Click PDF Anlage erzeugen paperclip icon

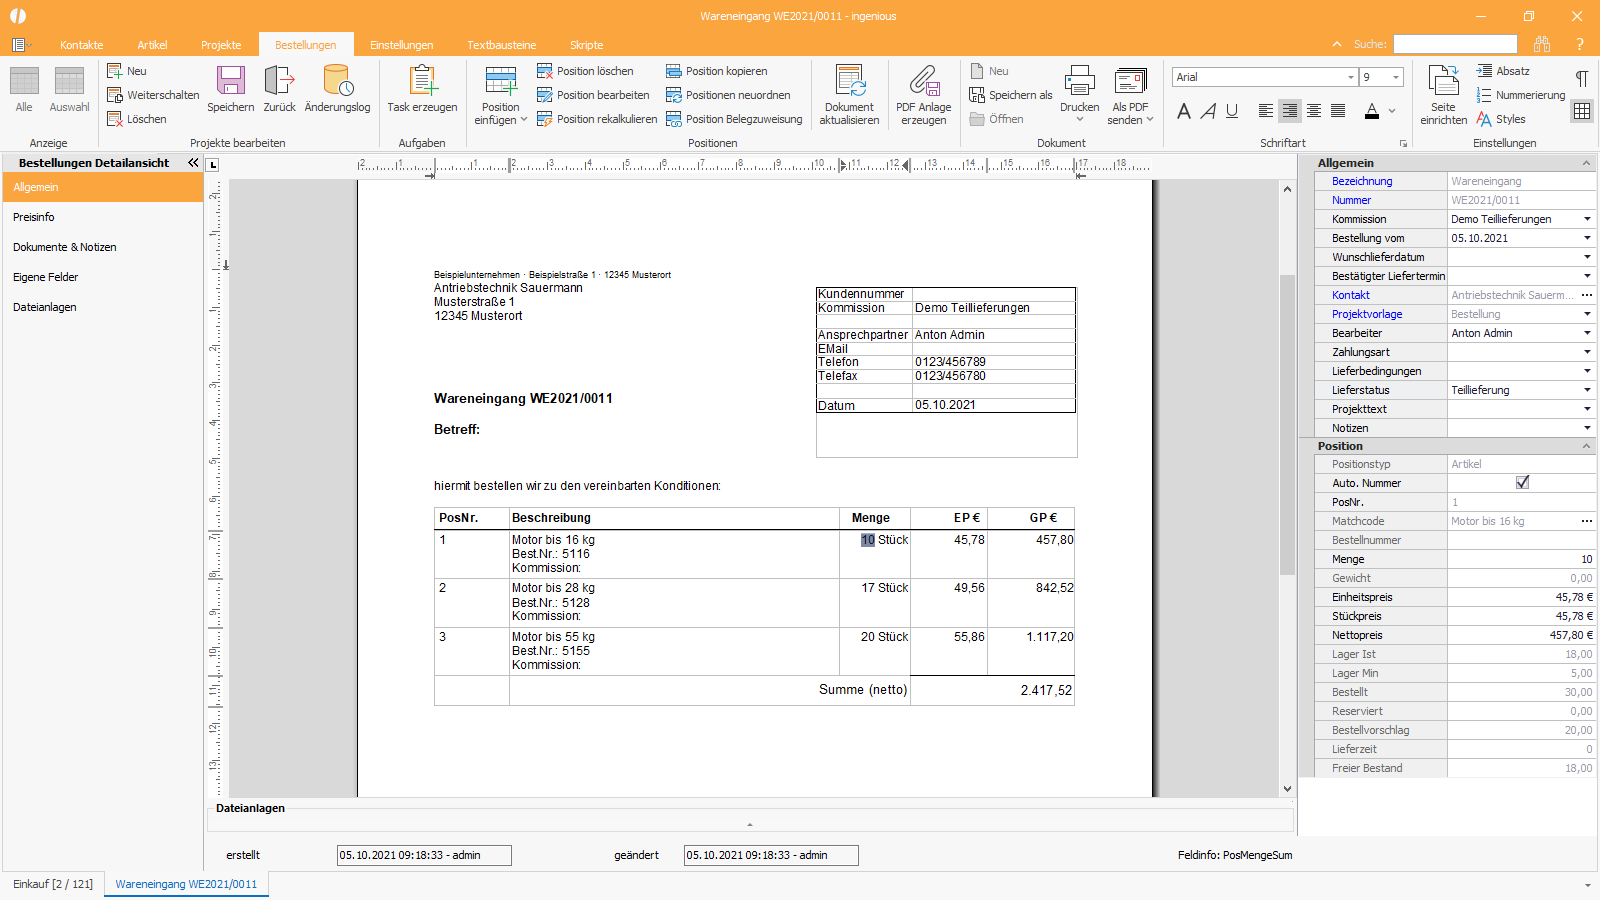coord(924,81)
